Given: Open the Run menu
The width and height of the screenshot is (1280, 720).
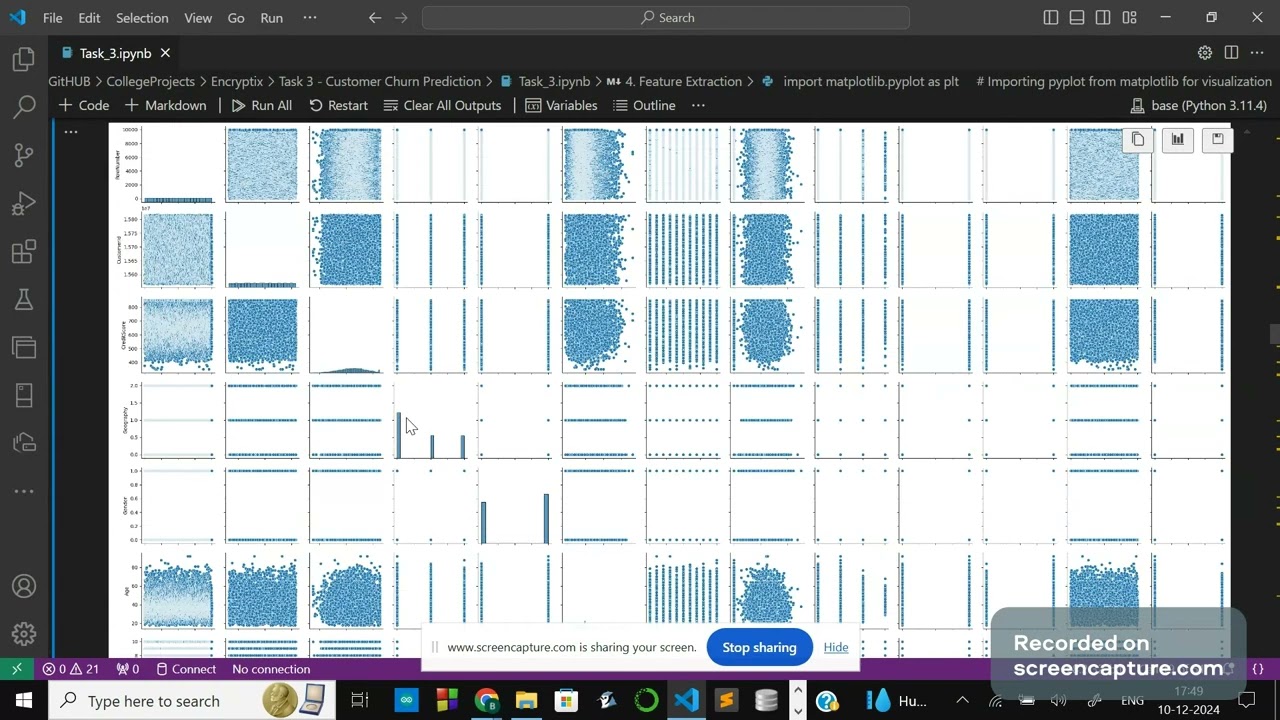Looking at the screenshot, I should point(271,18).
